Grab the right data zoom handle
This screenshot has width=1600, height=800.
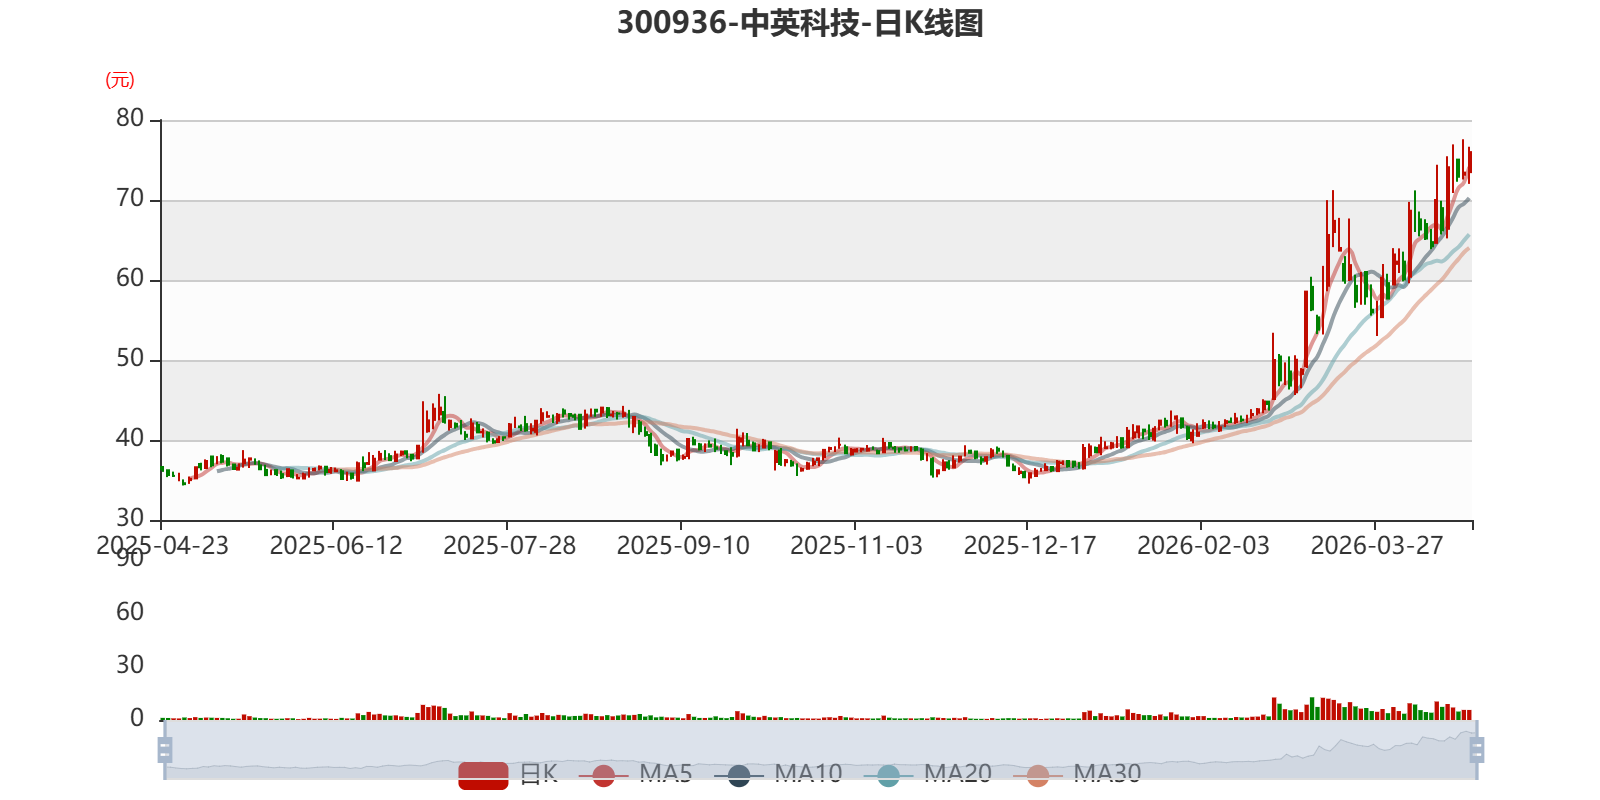click(1477, 749)
